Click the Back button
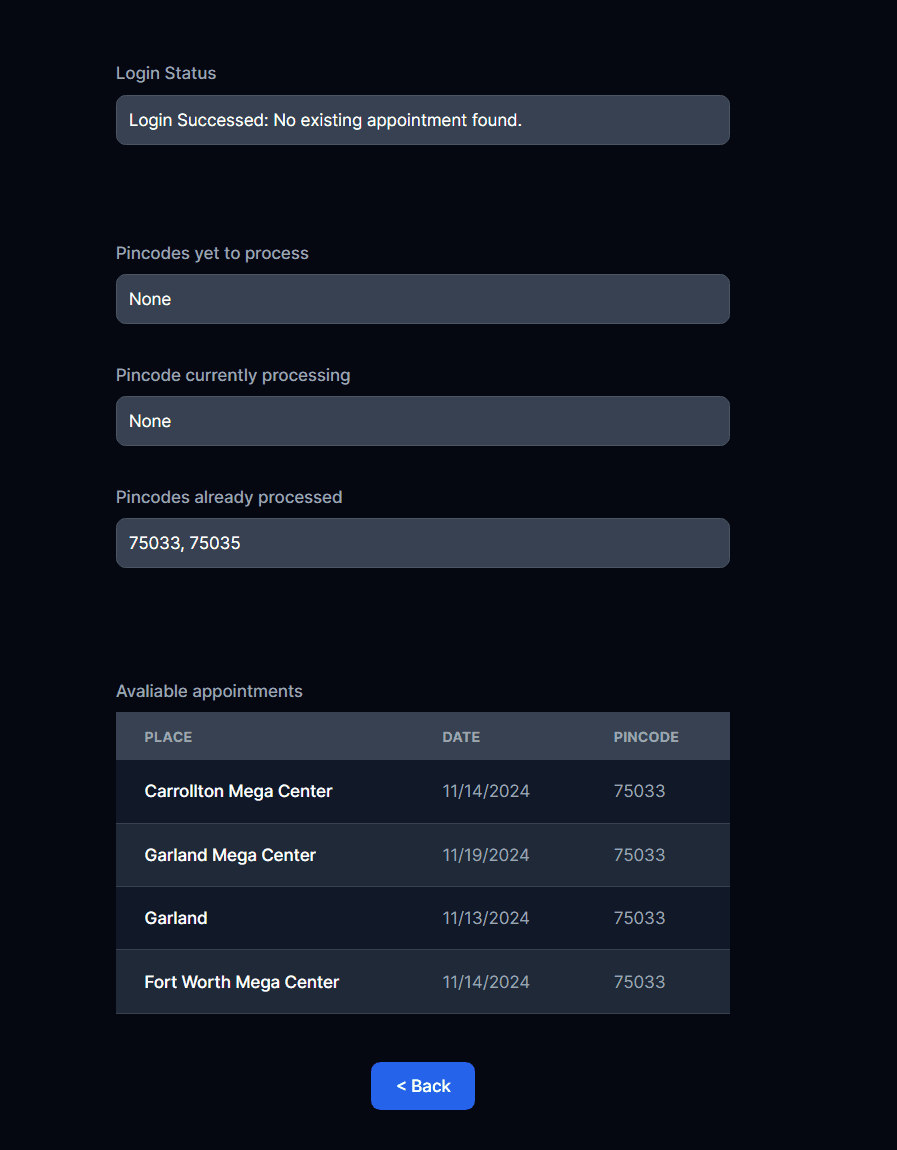 tap(422, 1086)
